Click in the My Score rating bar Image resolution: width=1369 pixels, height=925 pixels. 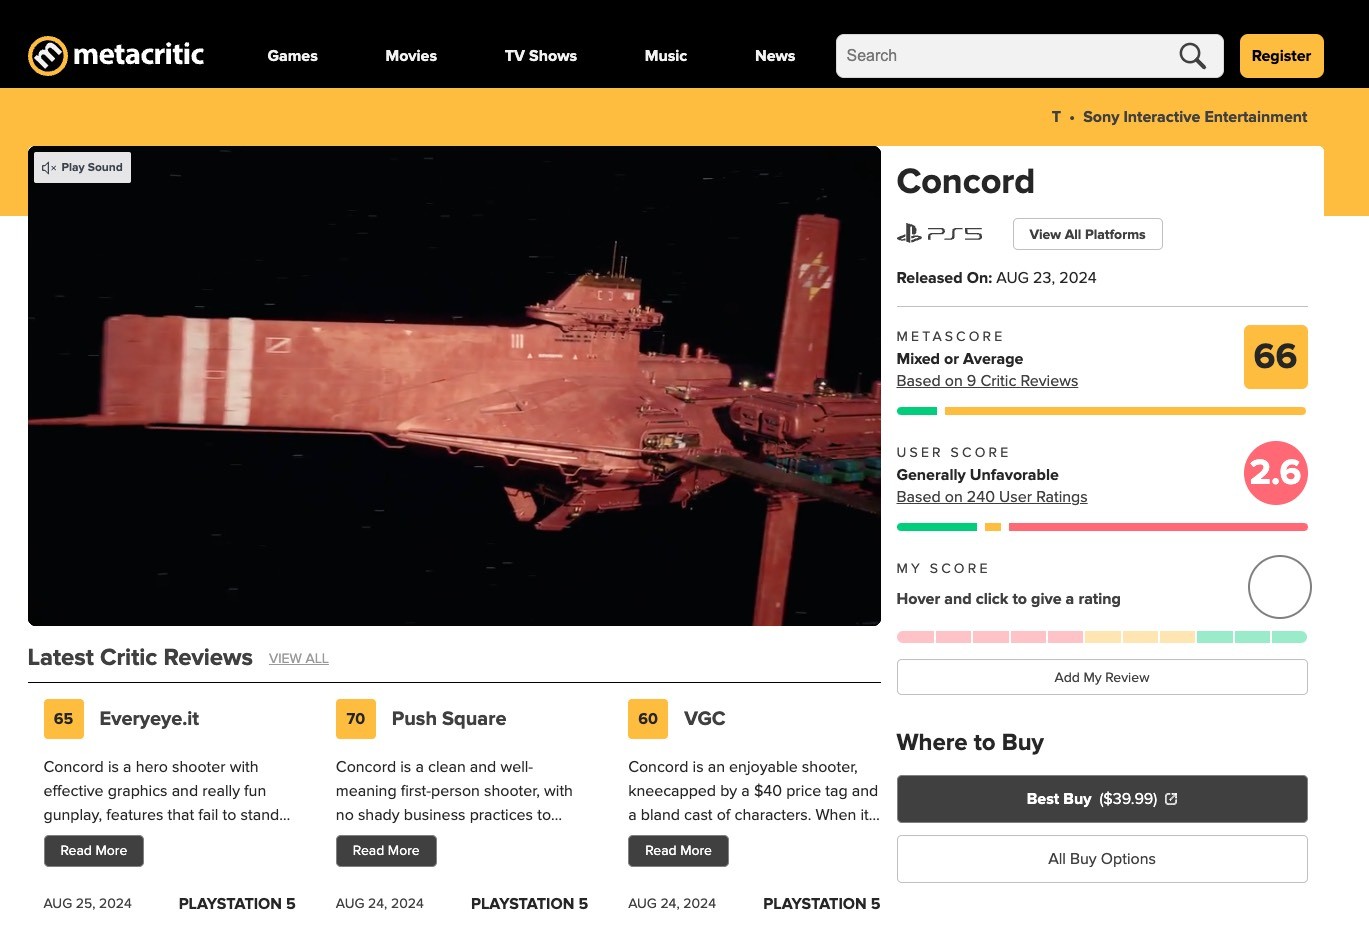[1101, 637]
